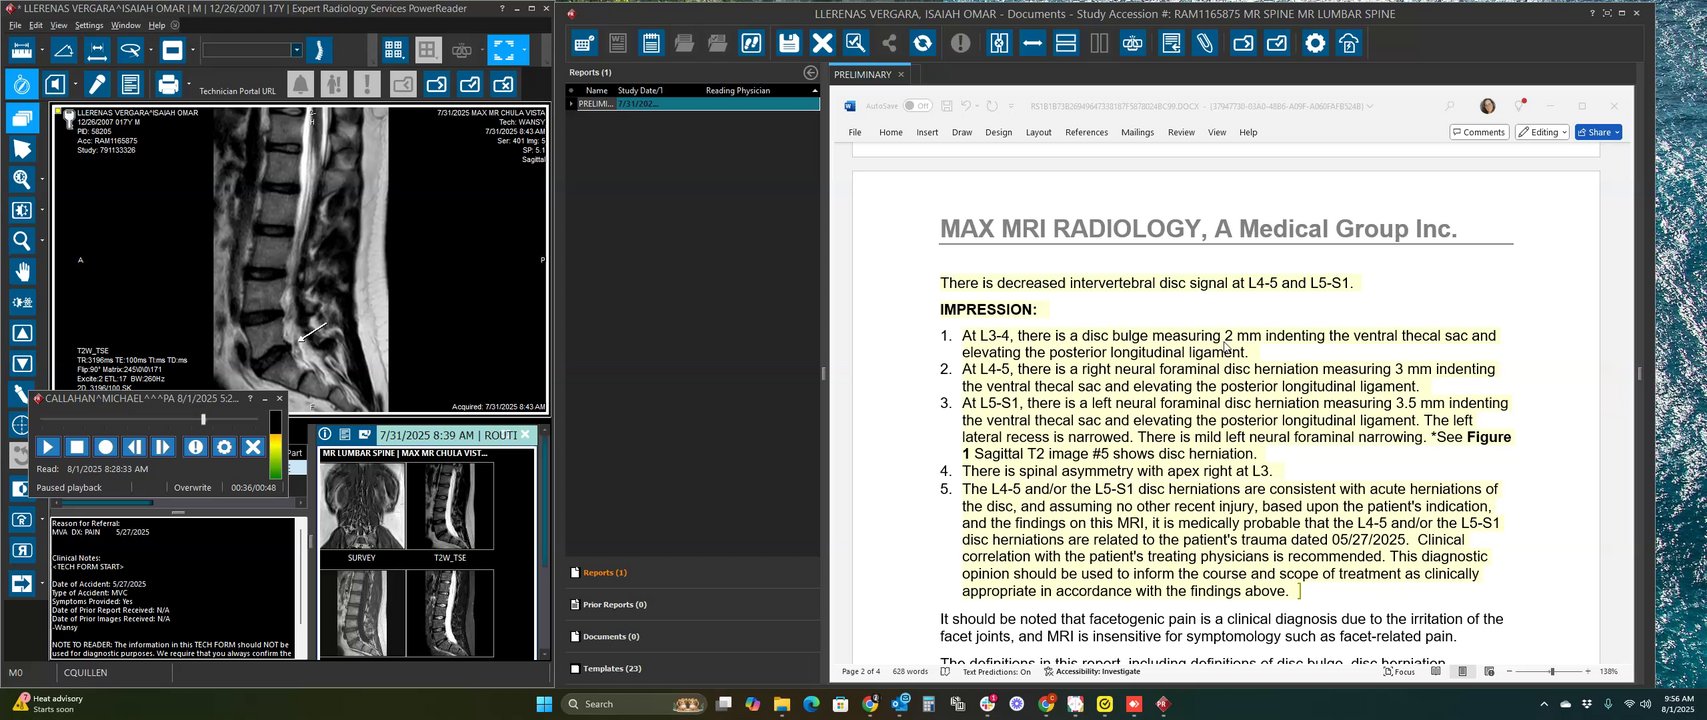Screen dimensions: 1707x720
Task: Collapse the Reports panel arrow
Action: 811,73
